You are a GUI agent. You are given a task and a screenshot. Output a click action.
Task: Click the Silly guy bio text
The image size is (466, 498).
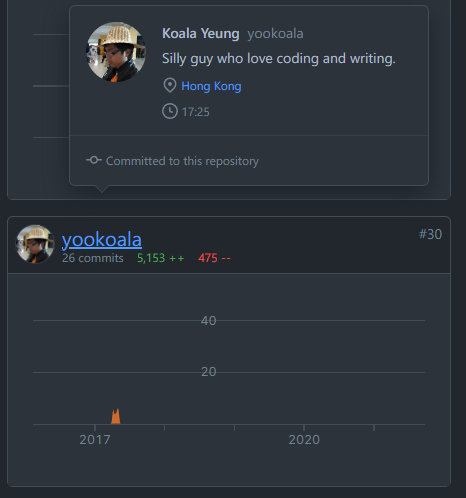tap(279, 59)
